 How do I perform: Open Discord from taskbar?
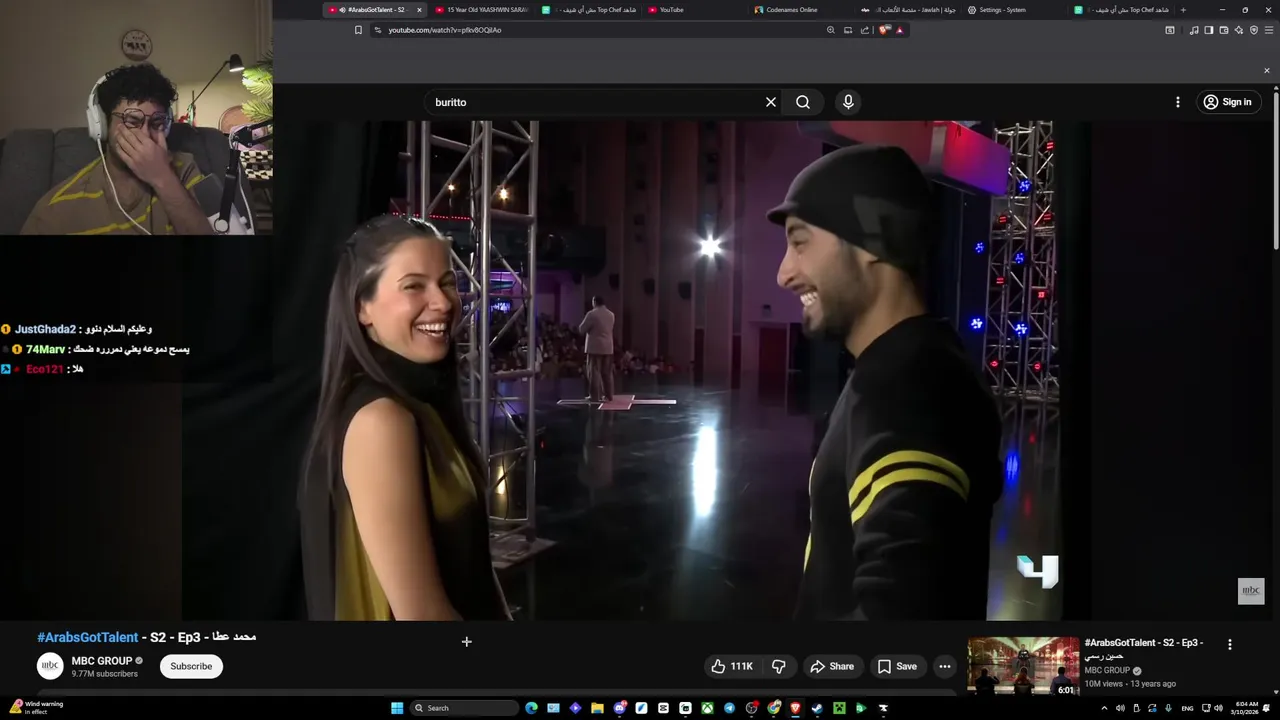coord(620,708)
